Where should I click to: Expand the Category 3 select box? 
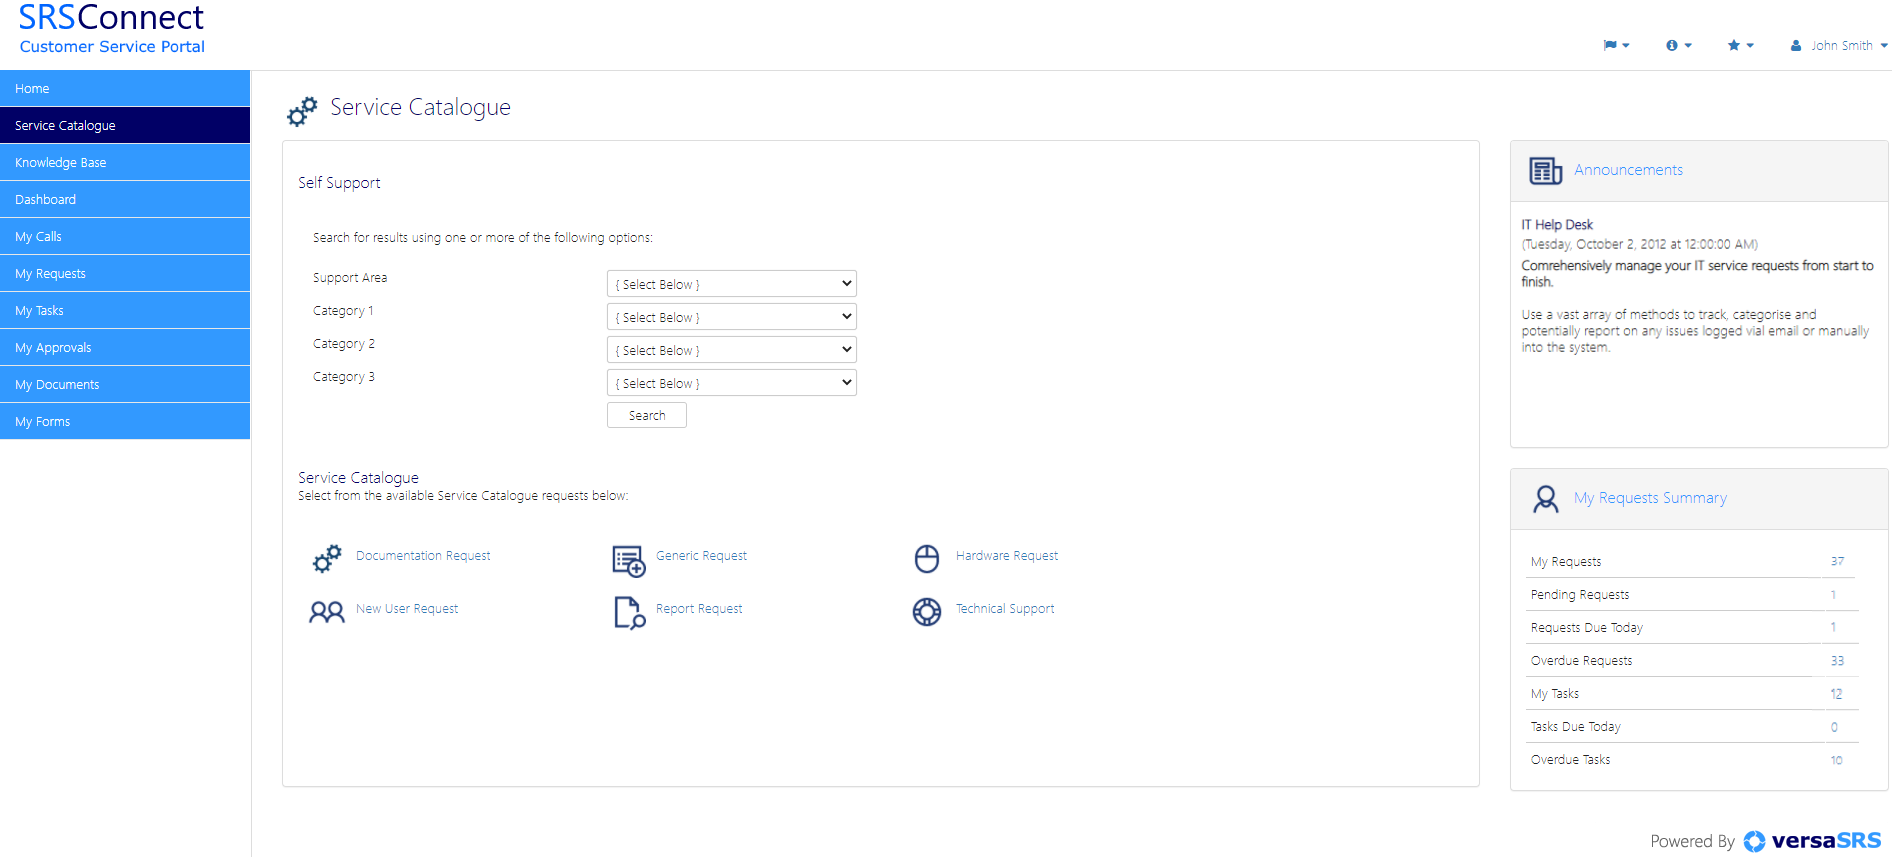tap(731, 383)
